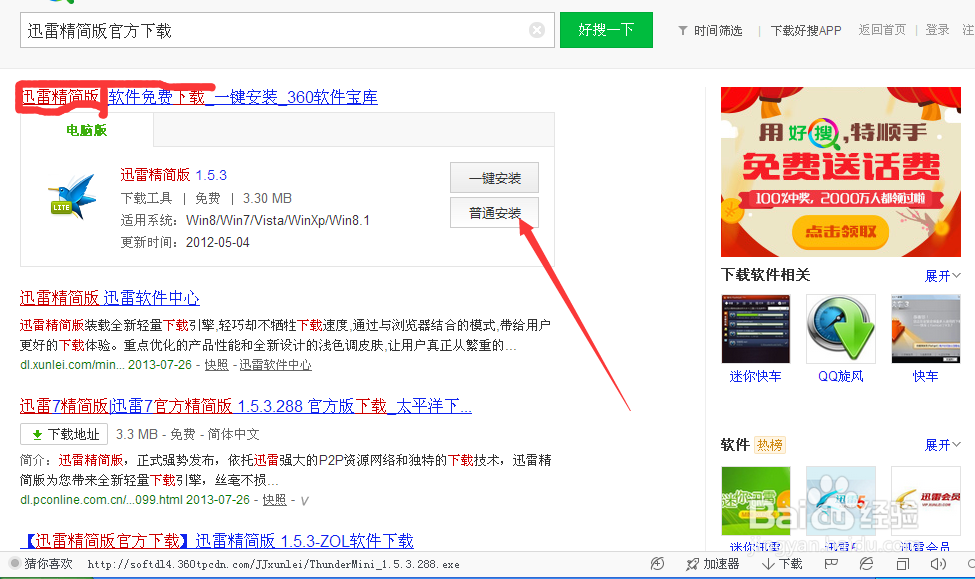Viewport: 975px width, 579px height.
Task: Click the 好搜一下 search button
Action: pos(606,30)
